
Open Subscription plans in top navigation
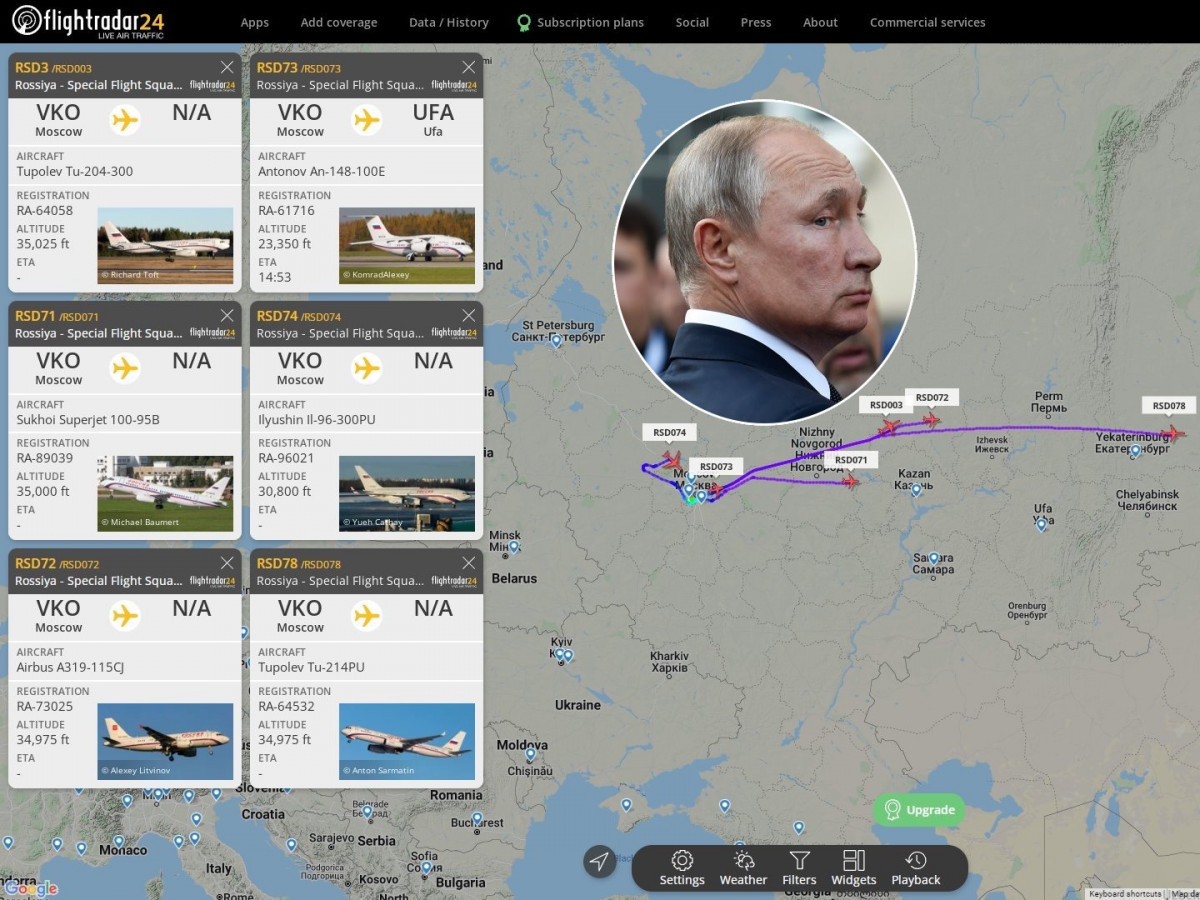pyautogui.click(x=581, y=22)
